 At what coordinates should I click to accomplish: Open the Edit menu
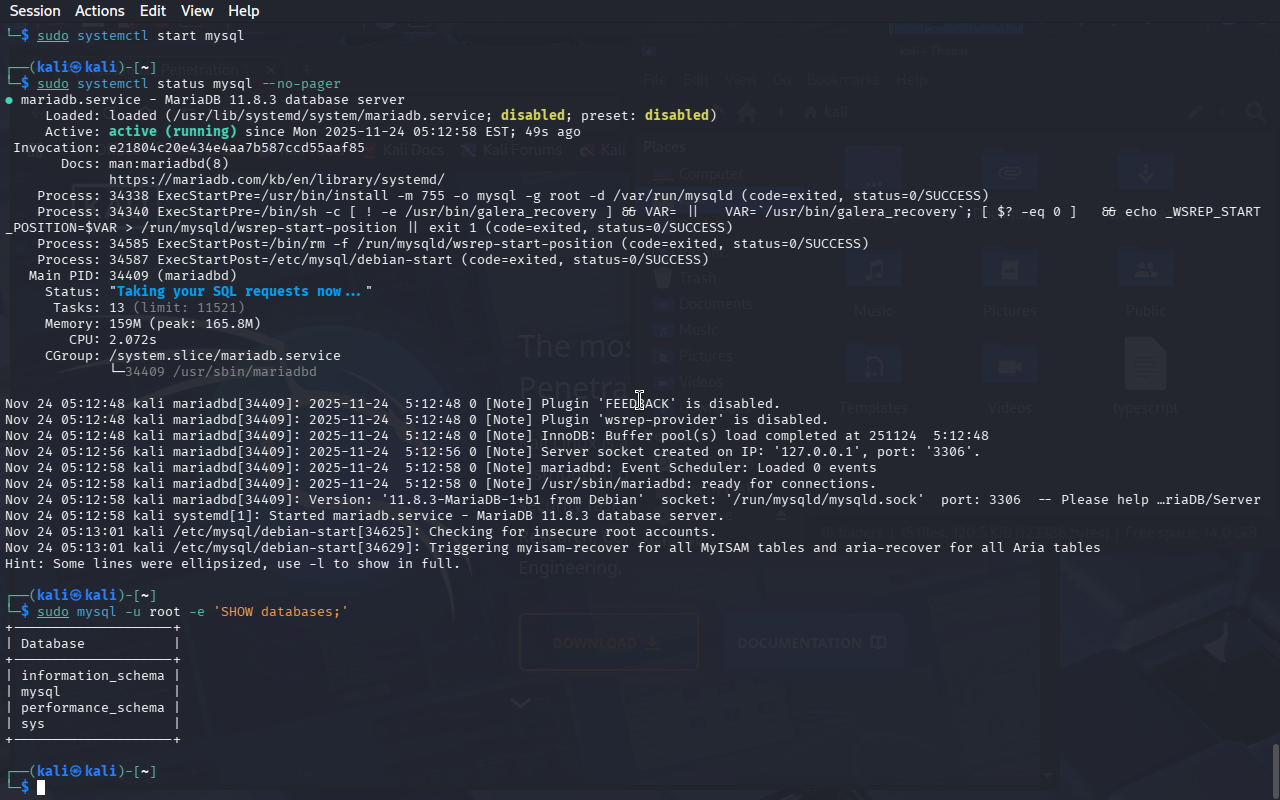click(153, 11)
